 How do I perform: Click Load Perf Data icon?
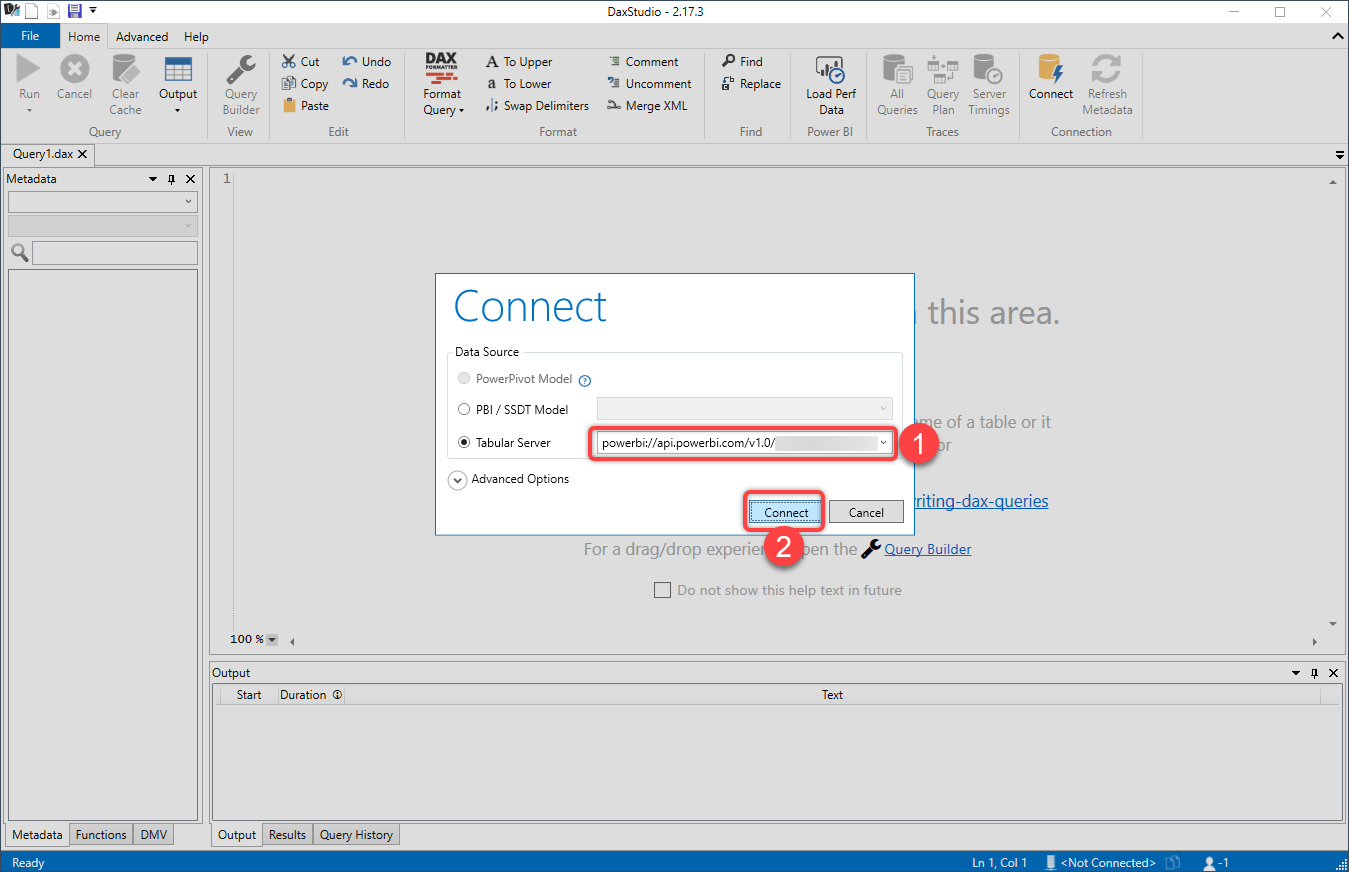831,69
